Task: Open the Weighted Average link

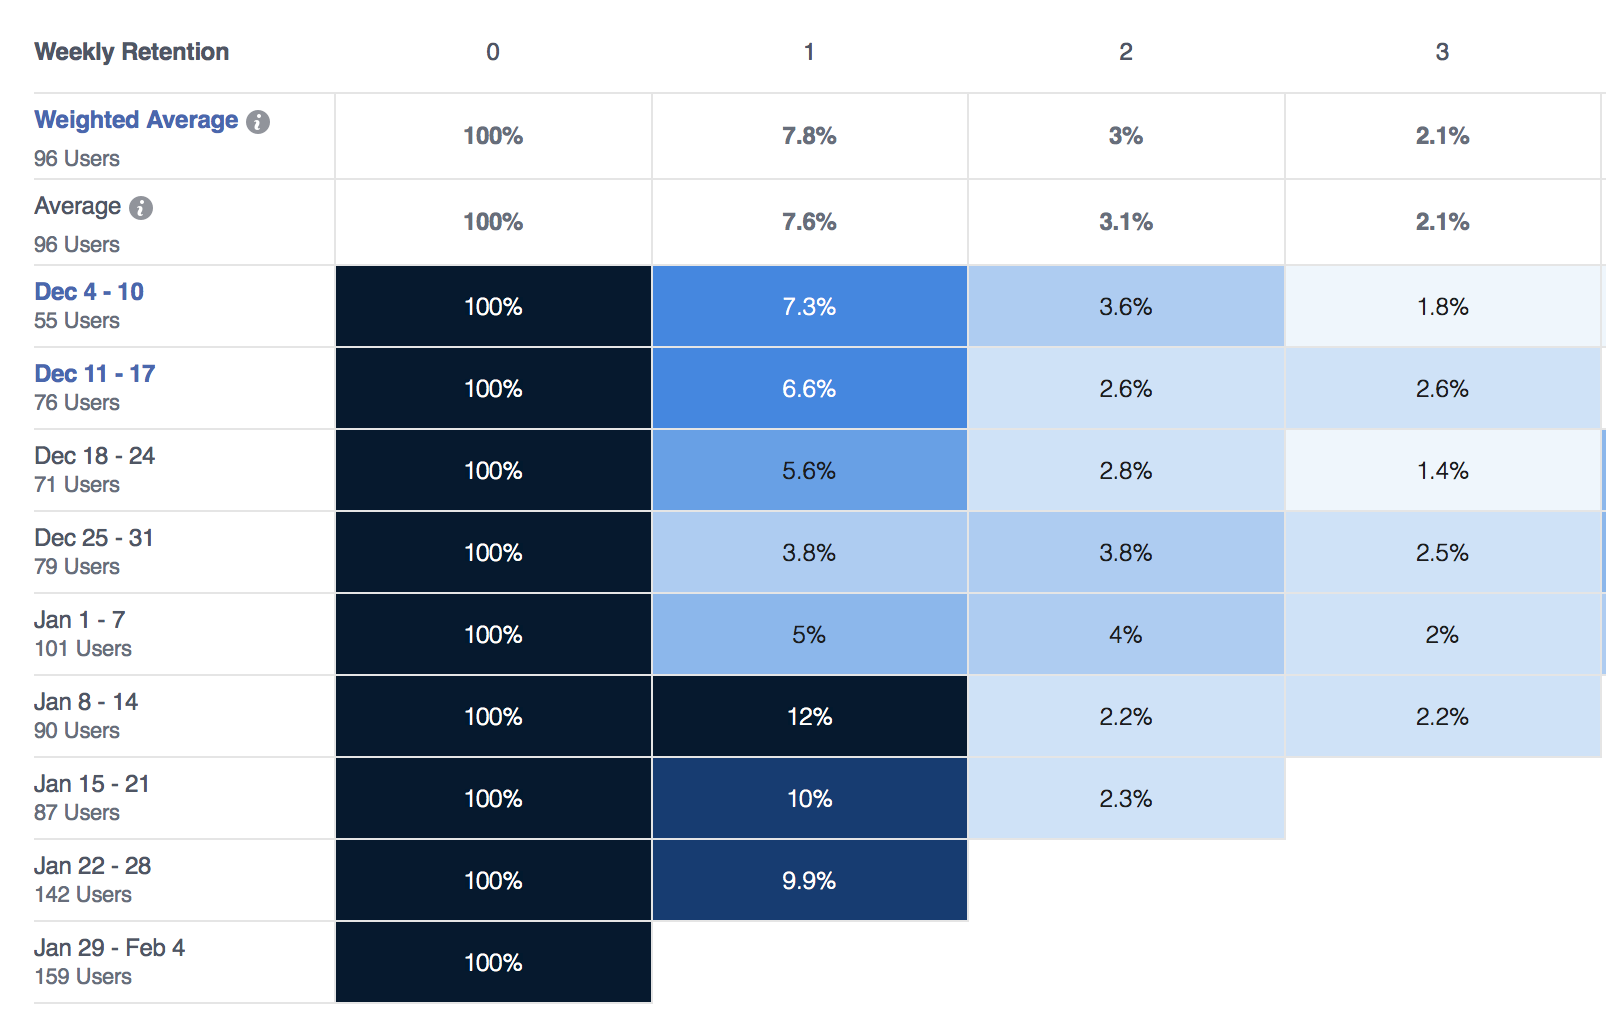Action: (136, 120)
